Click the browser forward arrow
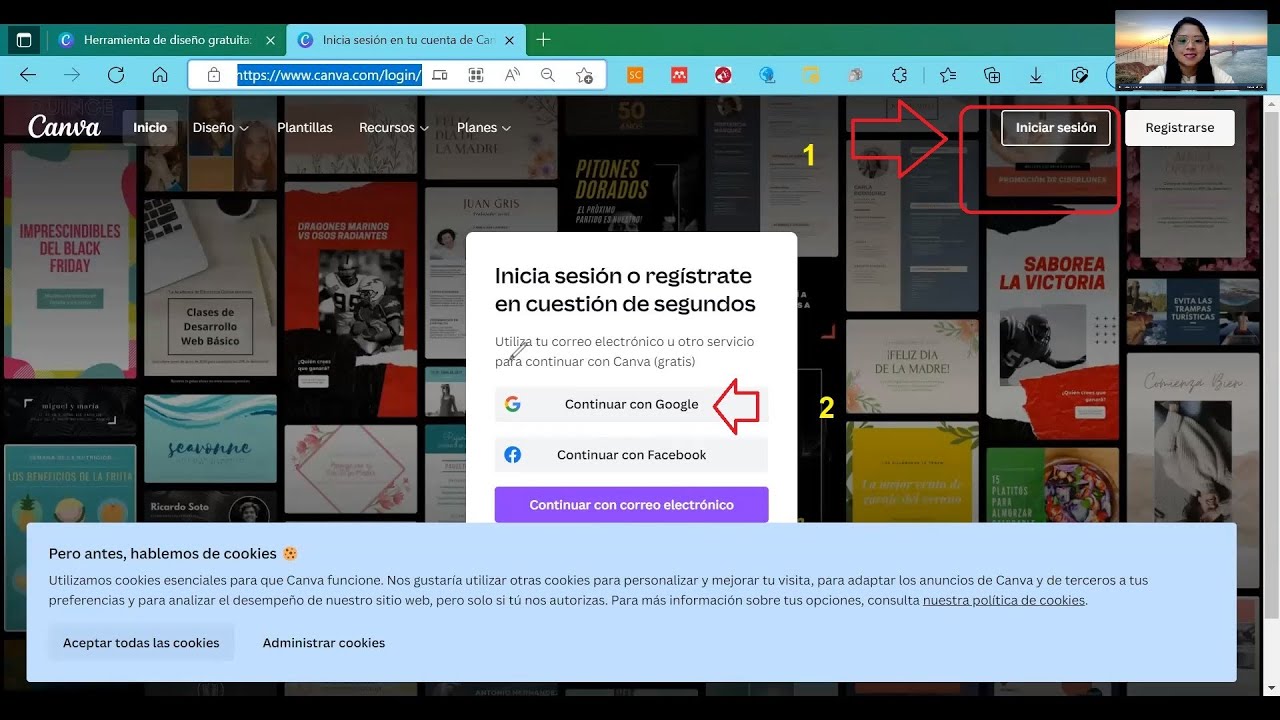Viewport: 1280px width, 720px height. click(x=72, y=75)
